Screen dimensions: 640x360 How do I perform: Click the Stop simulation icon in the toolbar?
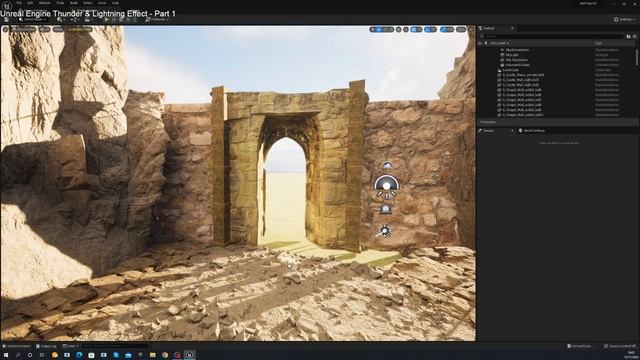(121, 20)
